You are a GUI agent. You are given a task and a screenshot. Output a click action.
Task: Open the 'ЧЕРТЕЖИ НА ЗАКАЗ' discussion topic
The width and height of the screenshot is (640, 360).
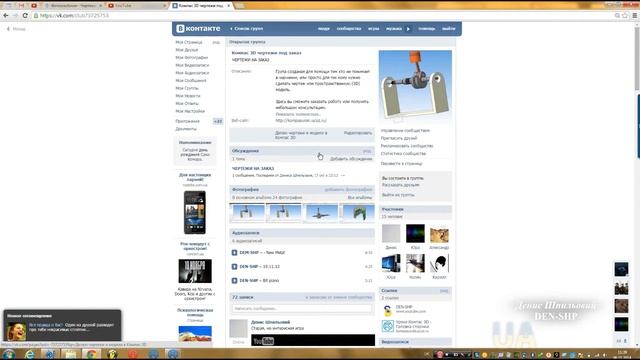(x=253, y=168)
